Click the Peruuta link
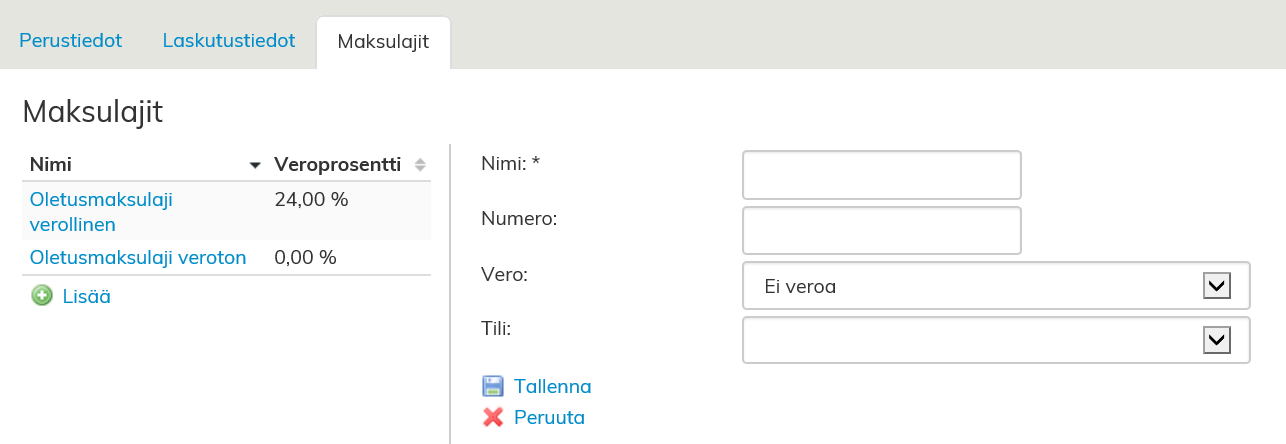Viewport: 1286px width, 444px height. point(549,418)
